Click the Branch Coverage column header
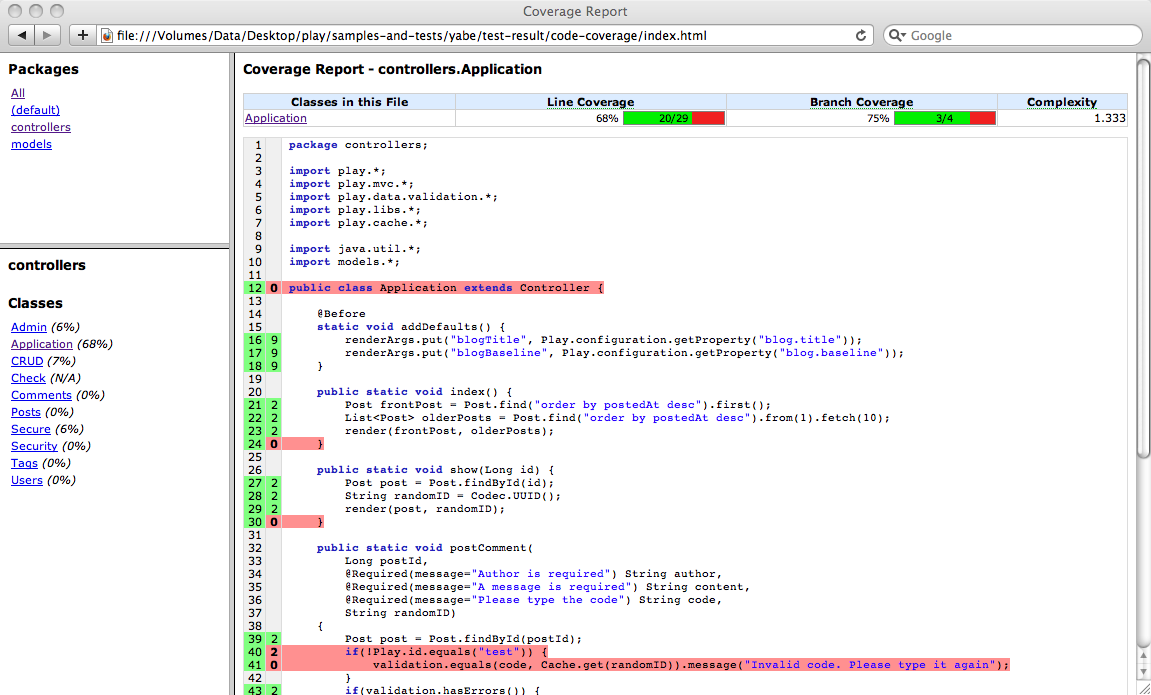 [x=861, y=102]
